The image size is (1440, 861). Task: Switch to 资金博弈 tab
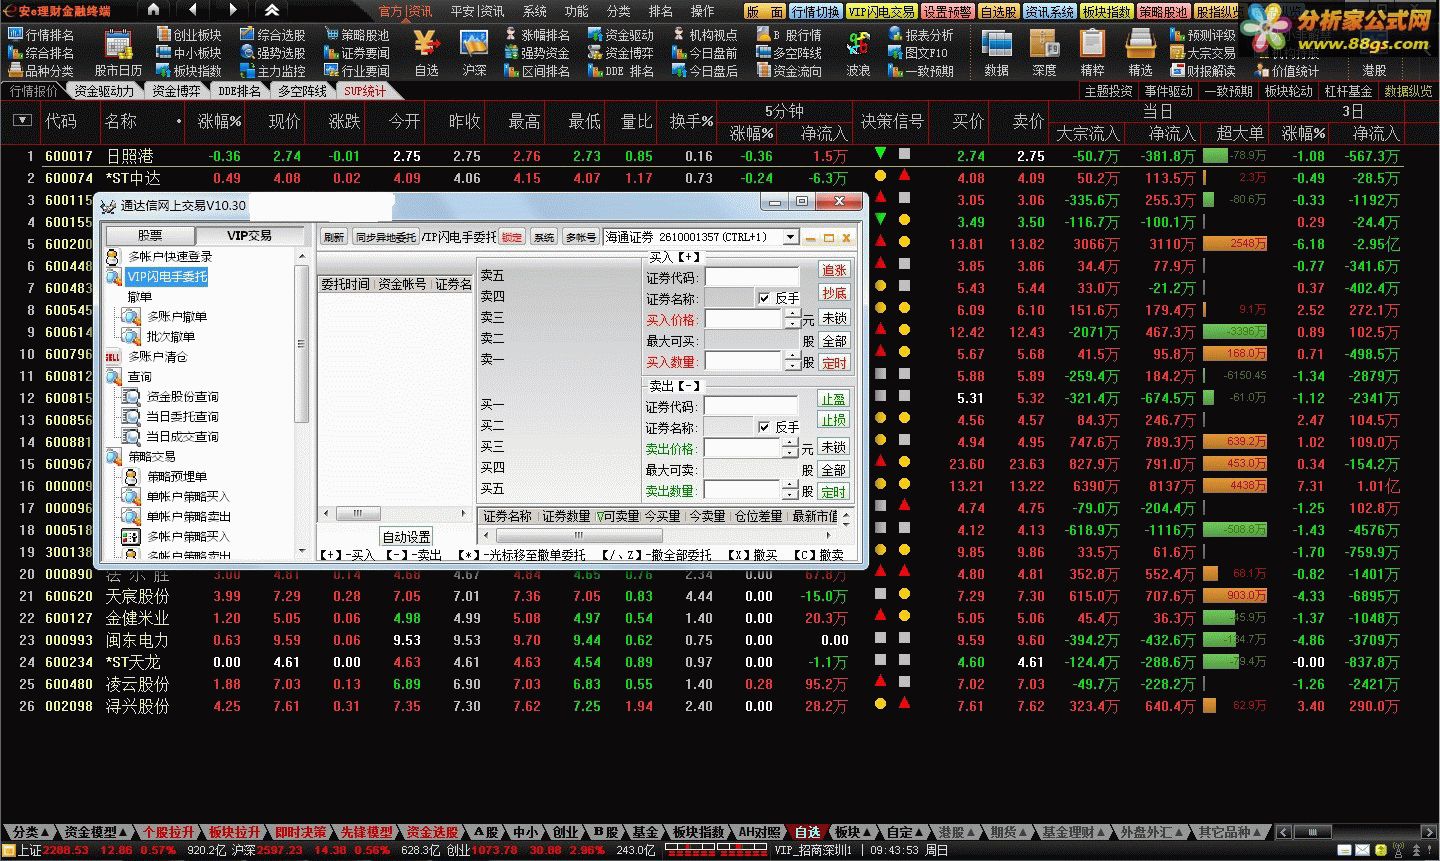(x=176, y=91)
